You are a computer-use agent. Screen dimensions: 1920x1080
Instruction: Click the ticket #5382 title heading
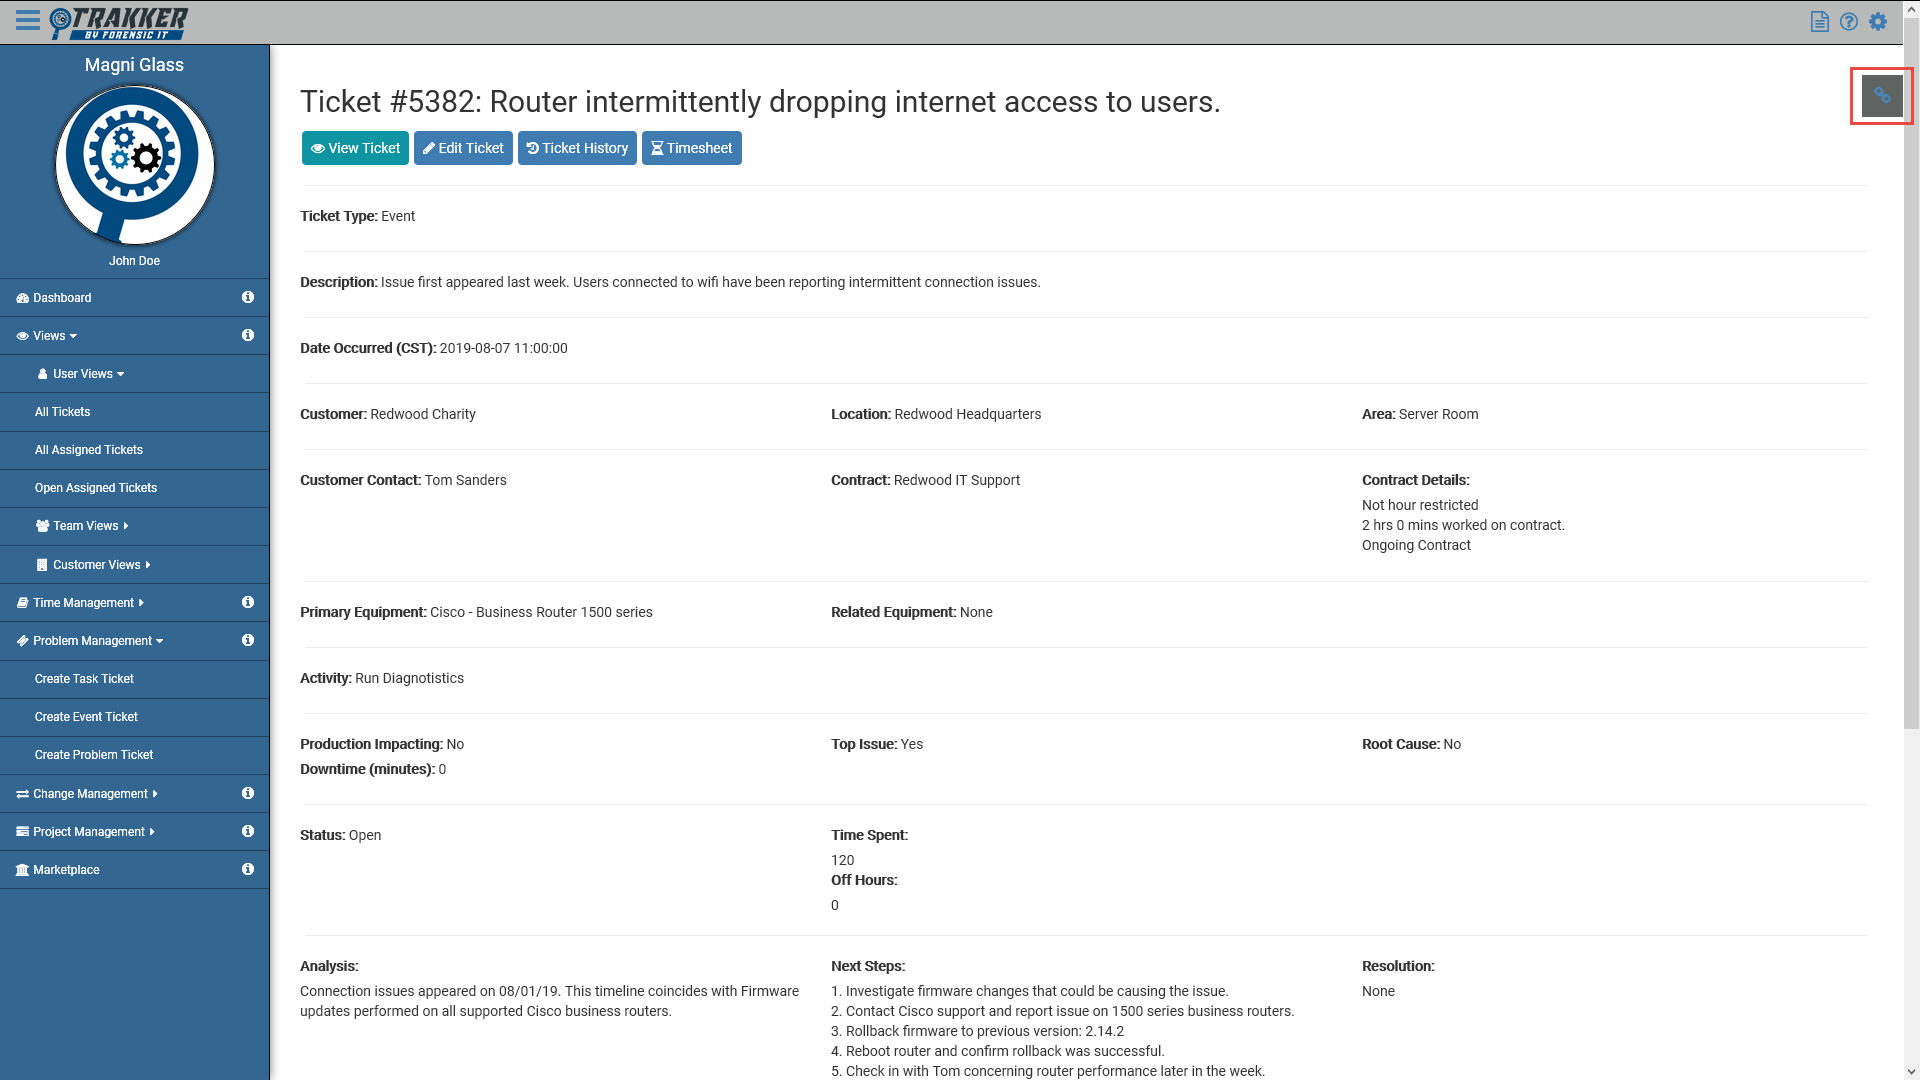[x=760, y=102]
